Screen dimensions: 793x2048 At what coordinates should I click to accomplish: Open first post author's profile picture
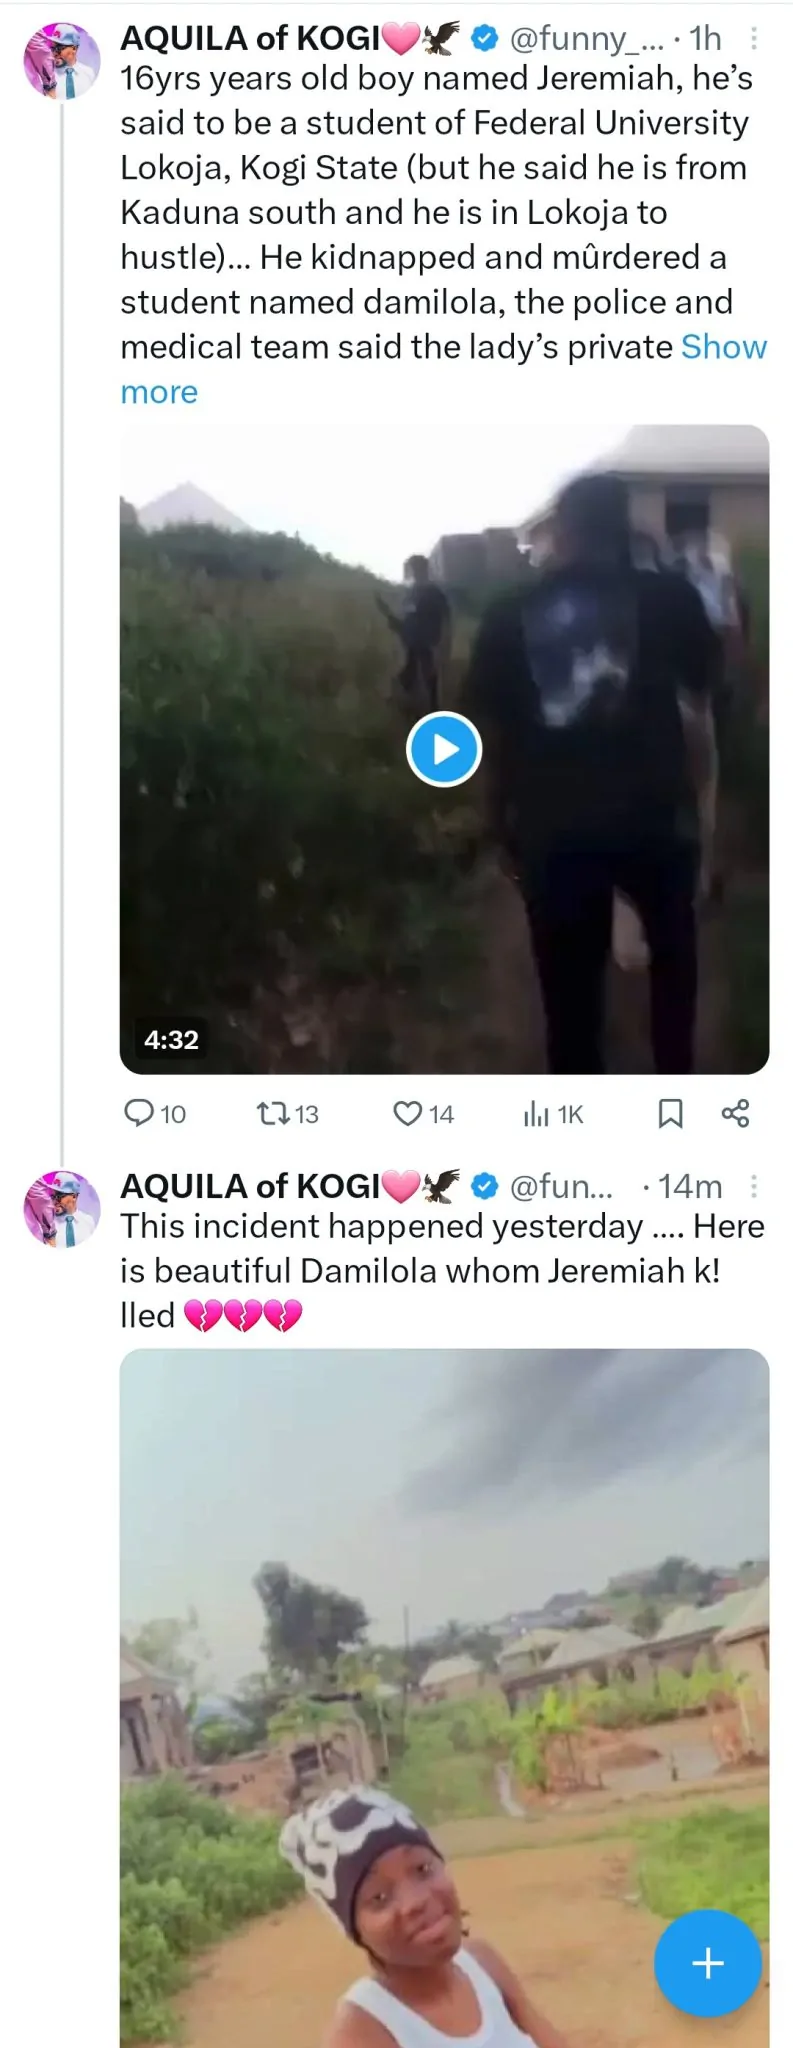pyautogui.click(x=62, y=61)
